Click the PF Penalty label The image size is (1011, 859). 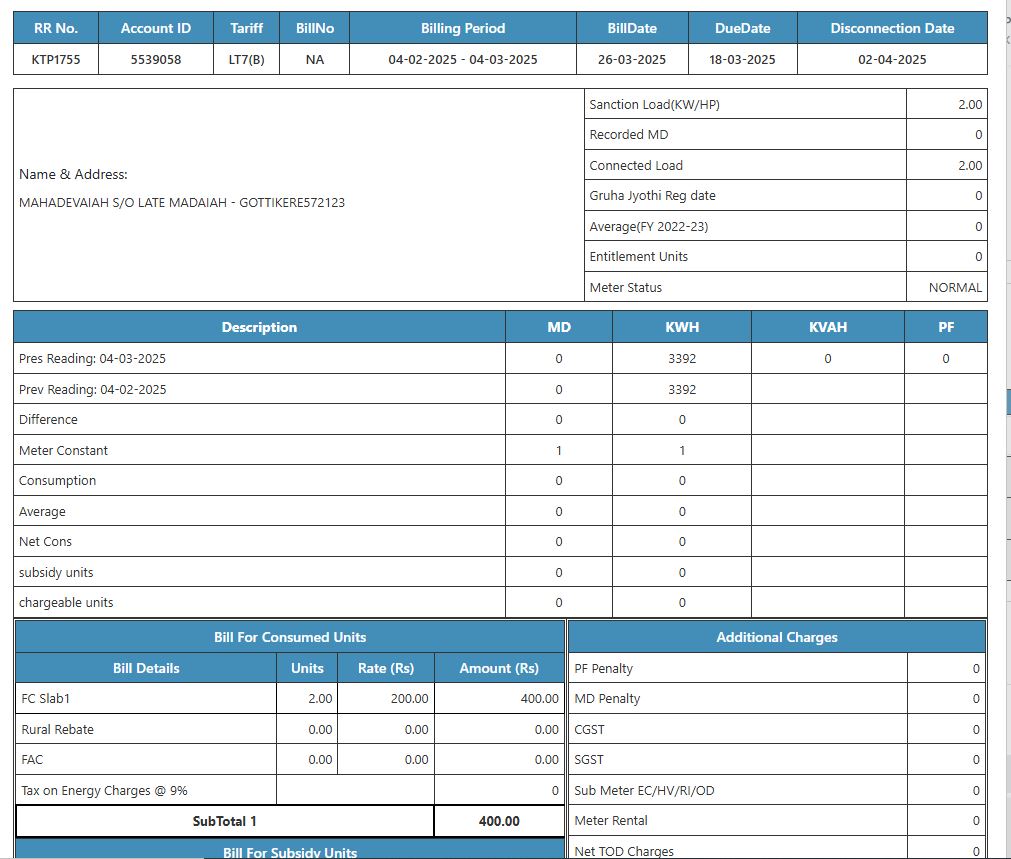tap(604, 669)
